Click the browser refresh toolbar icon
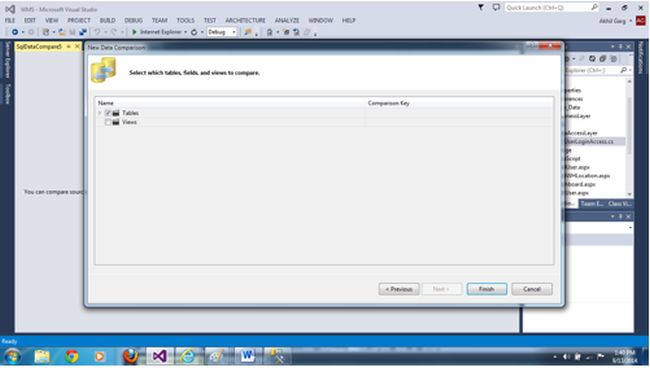The height and width of the screenshot is (368, 650). coord(194,32)
